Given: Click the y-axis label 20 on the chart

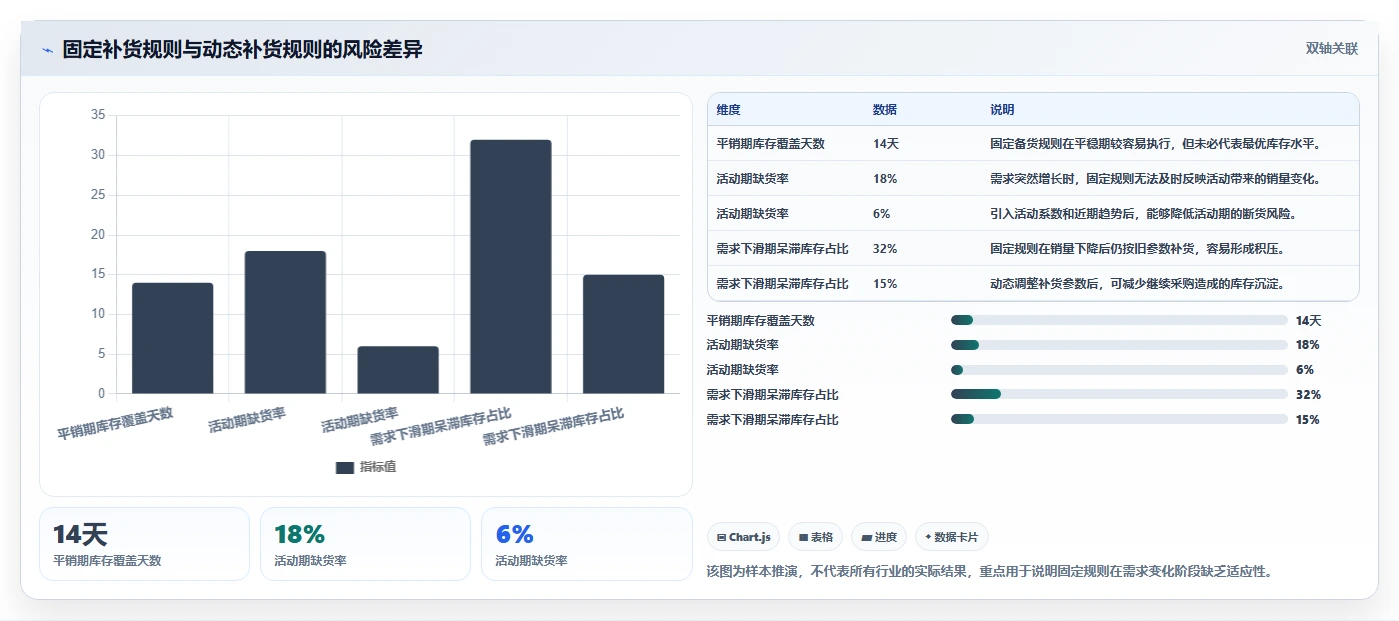Looking at the screenshot, I should 98,235.
